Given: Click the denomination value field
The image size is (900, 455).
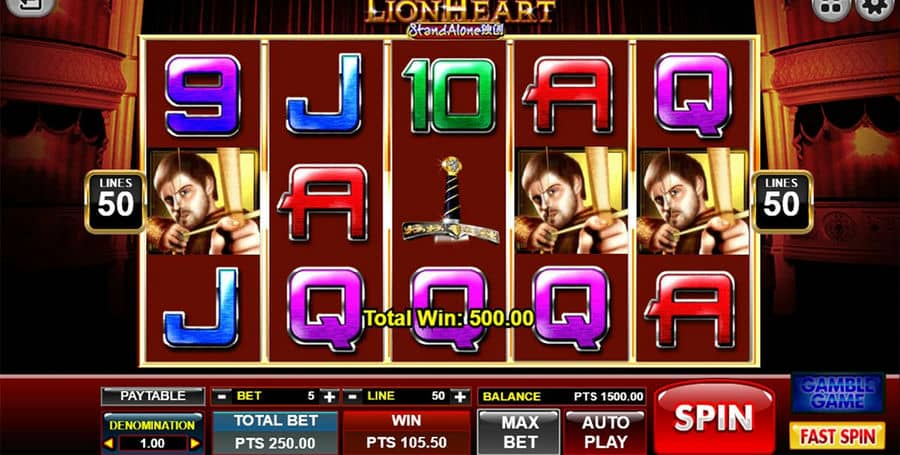Looking at the screenshot, I should [152, 444].
